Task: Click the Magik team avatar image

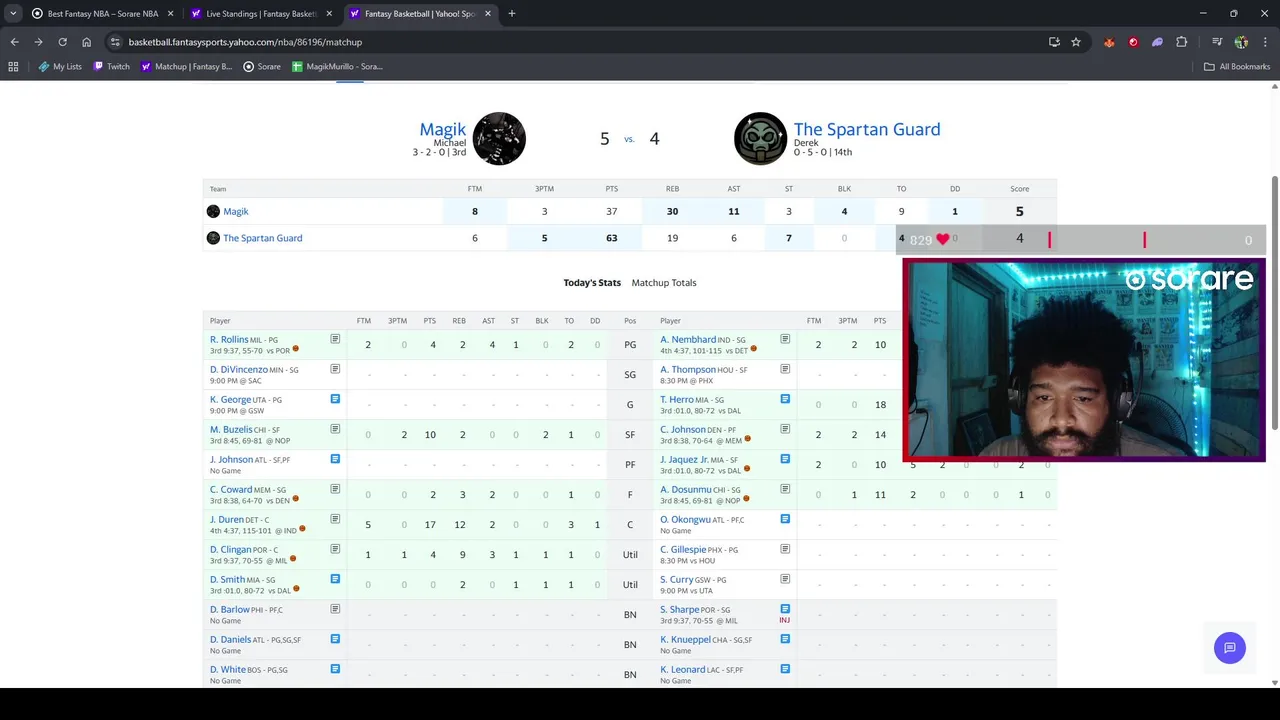Action: [x=499, y=138]
